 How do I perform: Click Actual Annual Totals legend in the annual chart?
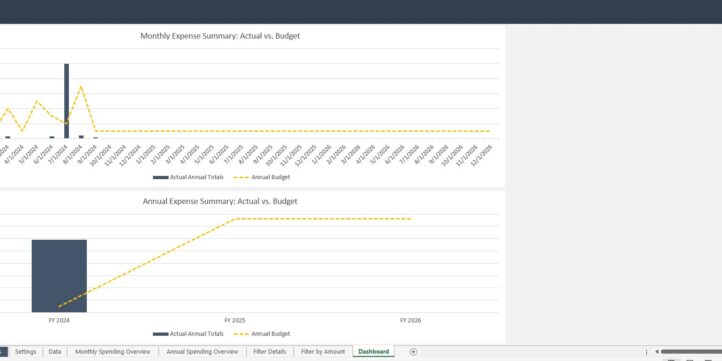coord(188,334)
